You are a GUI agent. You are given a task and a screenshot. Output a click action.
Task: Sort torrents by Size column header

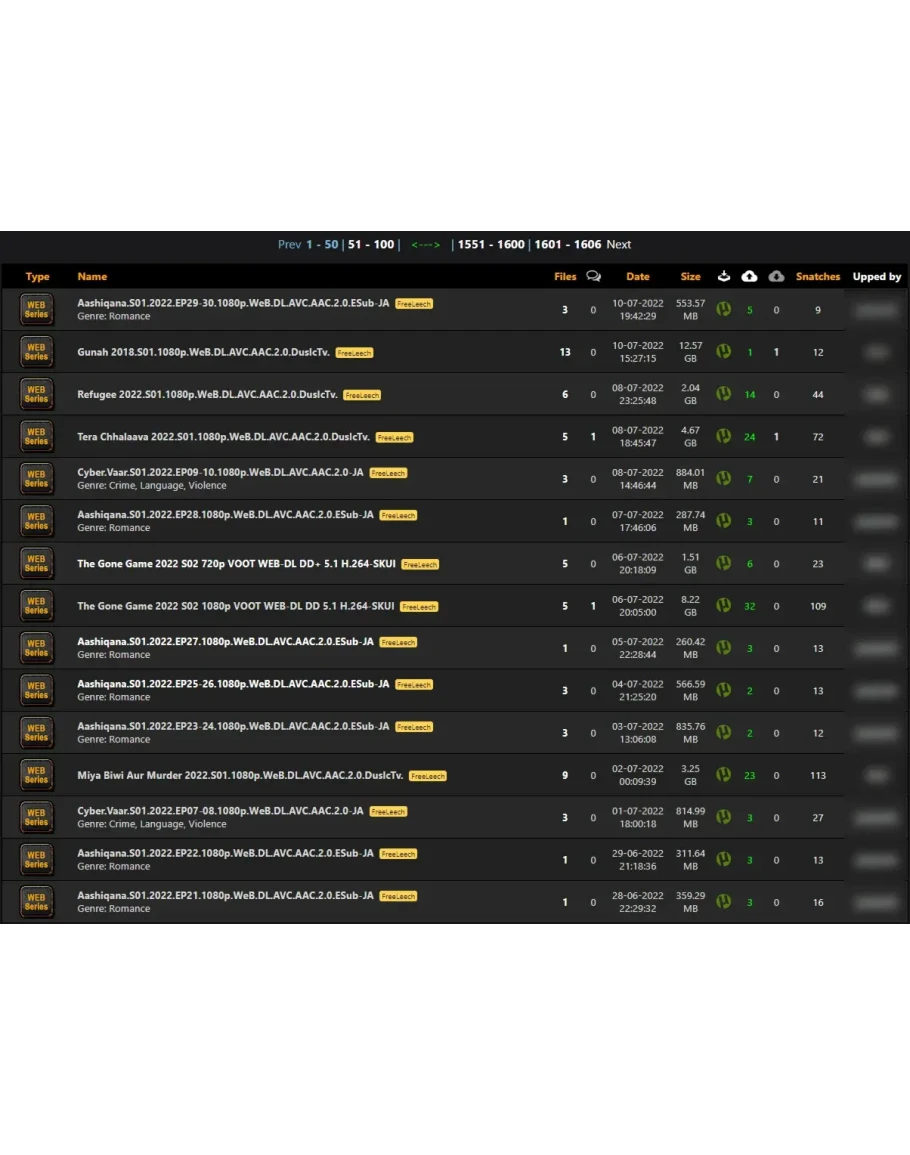point(690,277)
